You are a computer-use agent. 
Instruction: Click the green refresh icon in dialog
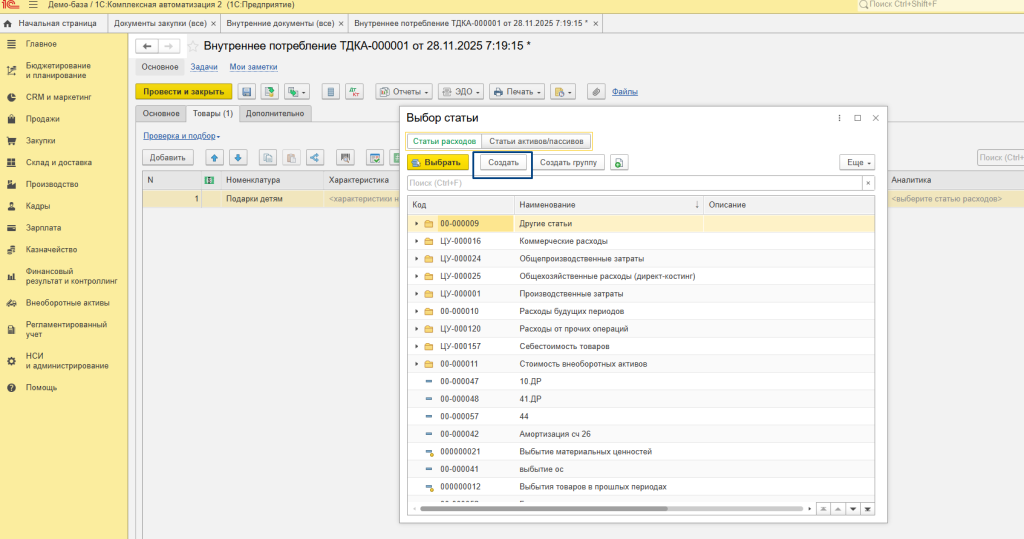[620, 162]
